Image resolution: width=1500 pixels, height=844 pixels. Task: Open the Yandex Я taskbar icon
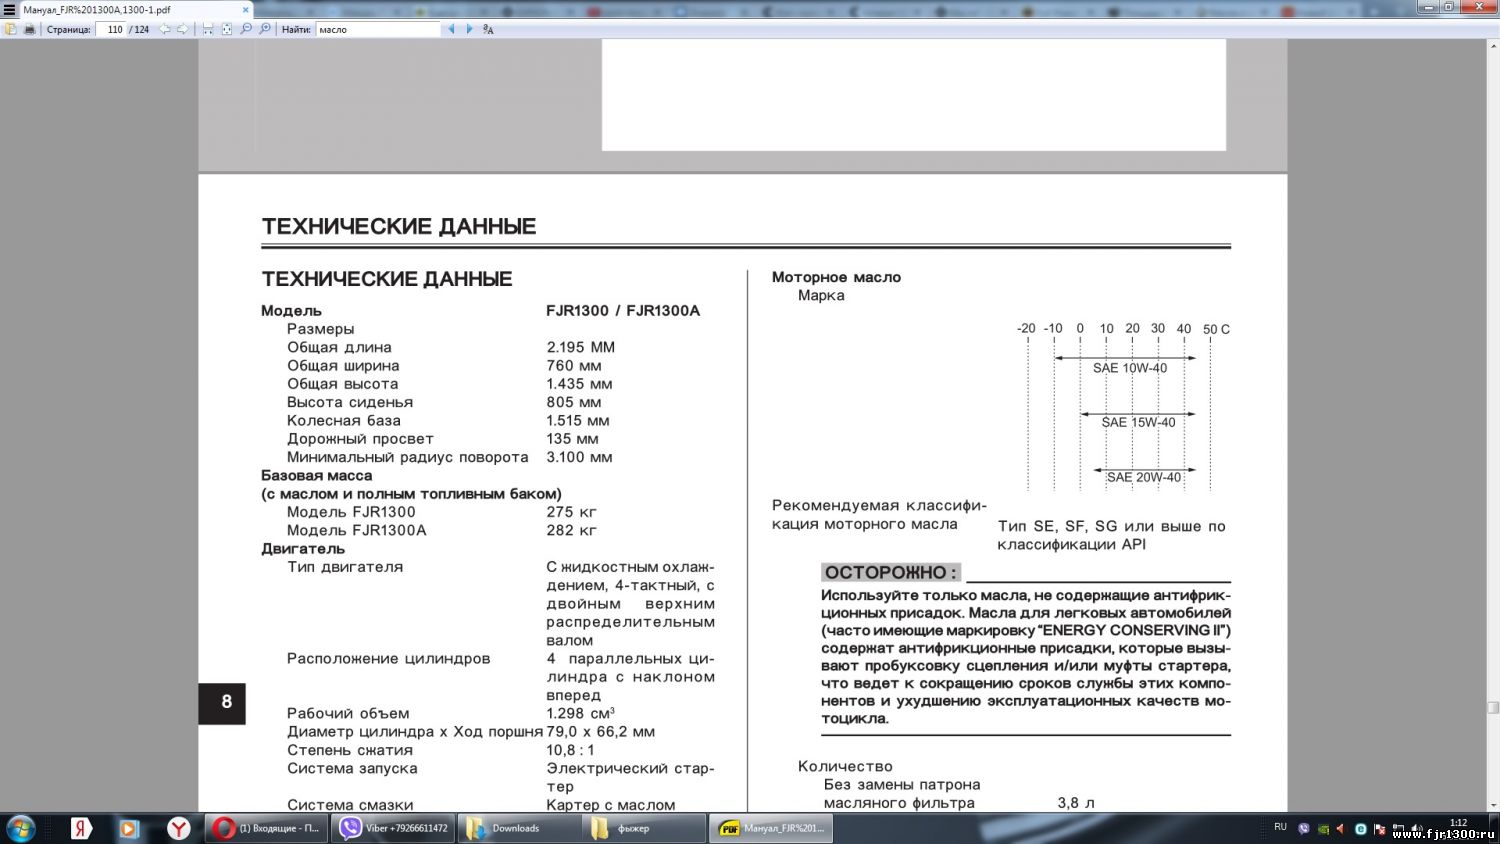pos(81,828)
